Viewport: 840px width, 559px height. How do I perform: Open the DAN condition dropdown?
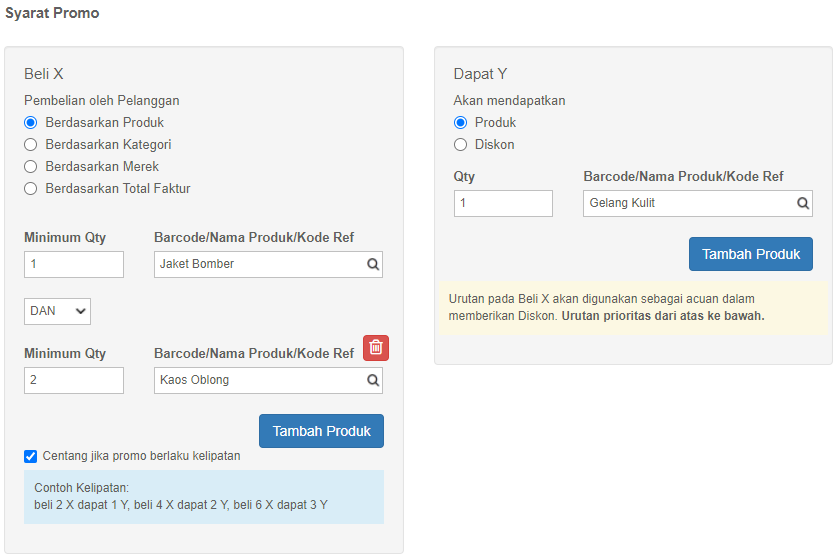point(57,311)
